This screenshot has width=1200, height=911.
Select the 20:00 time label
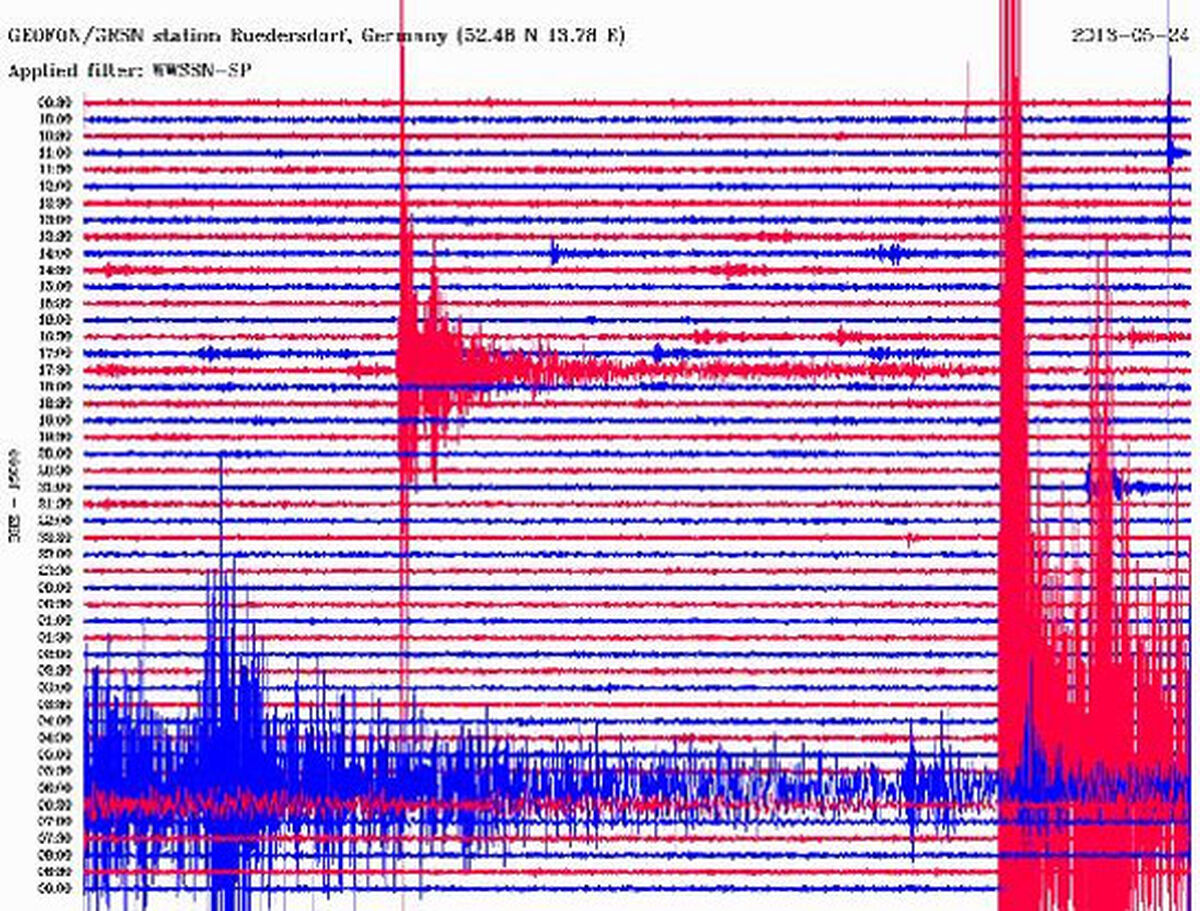click(54, 453)
